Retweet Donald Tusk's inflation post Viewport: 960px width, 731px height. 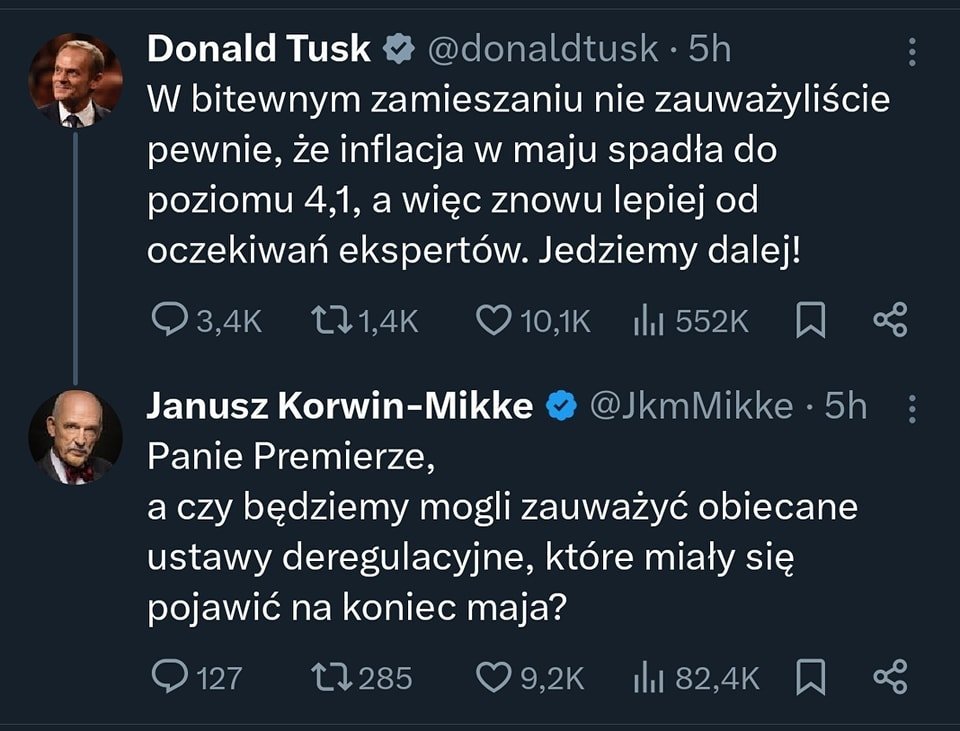pos(326,320)
